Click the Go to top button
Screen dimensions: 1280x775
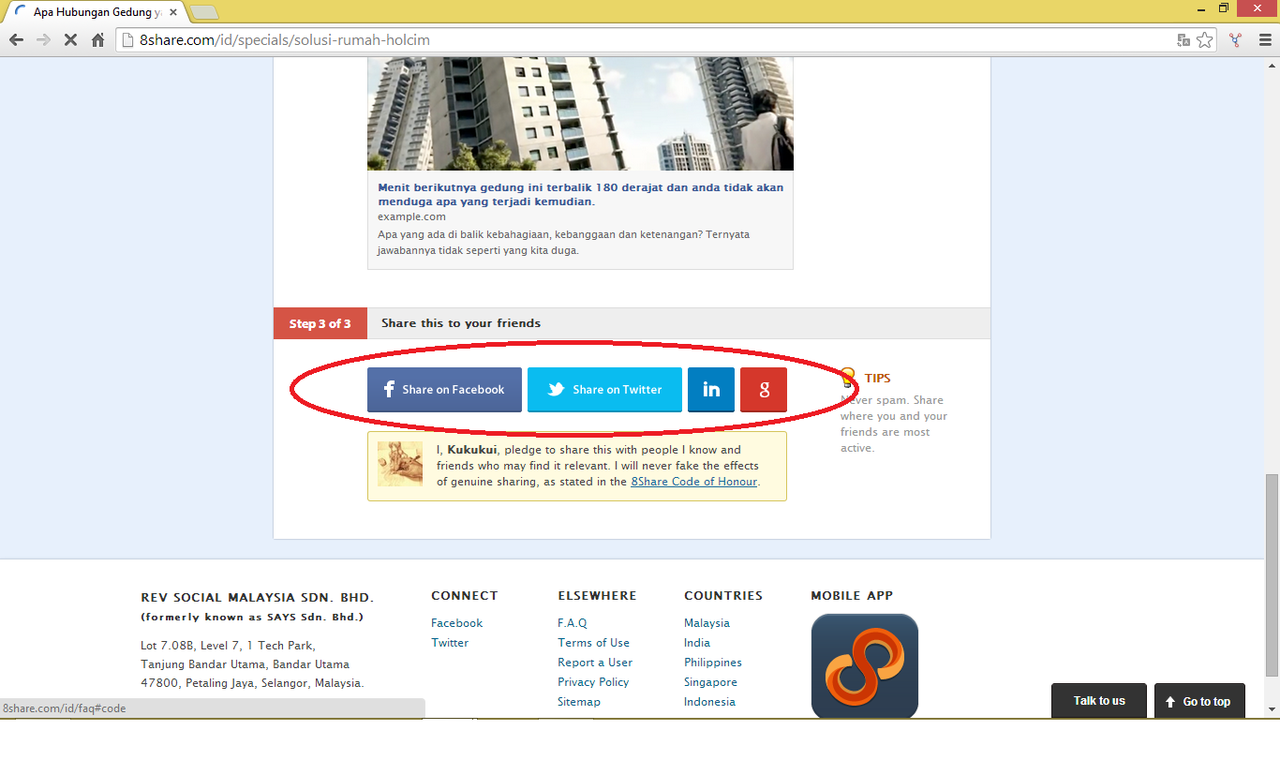1198,701
